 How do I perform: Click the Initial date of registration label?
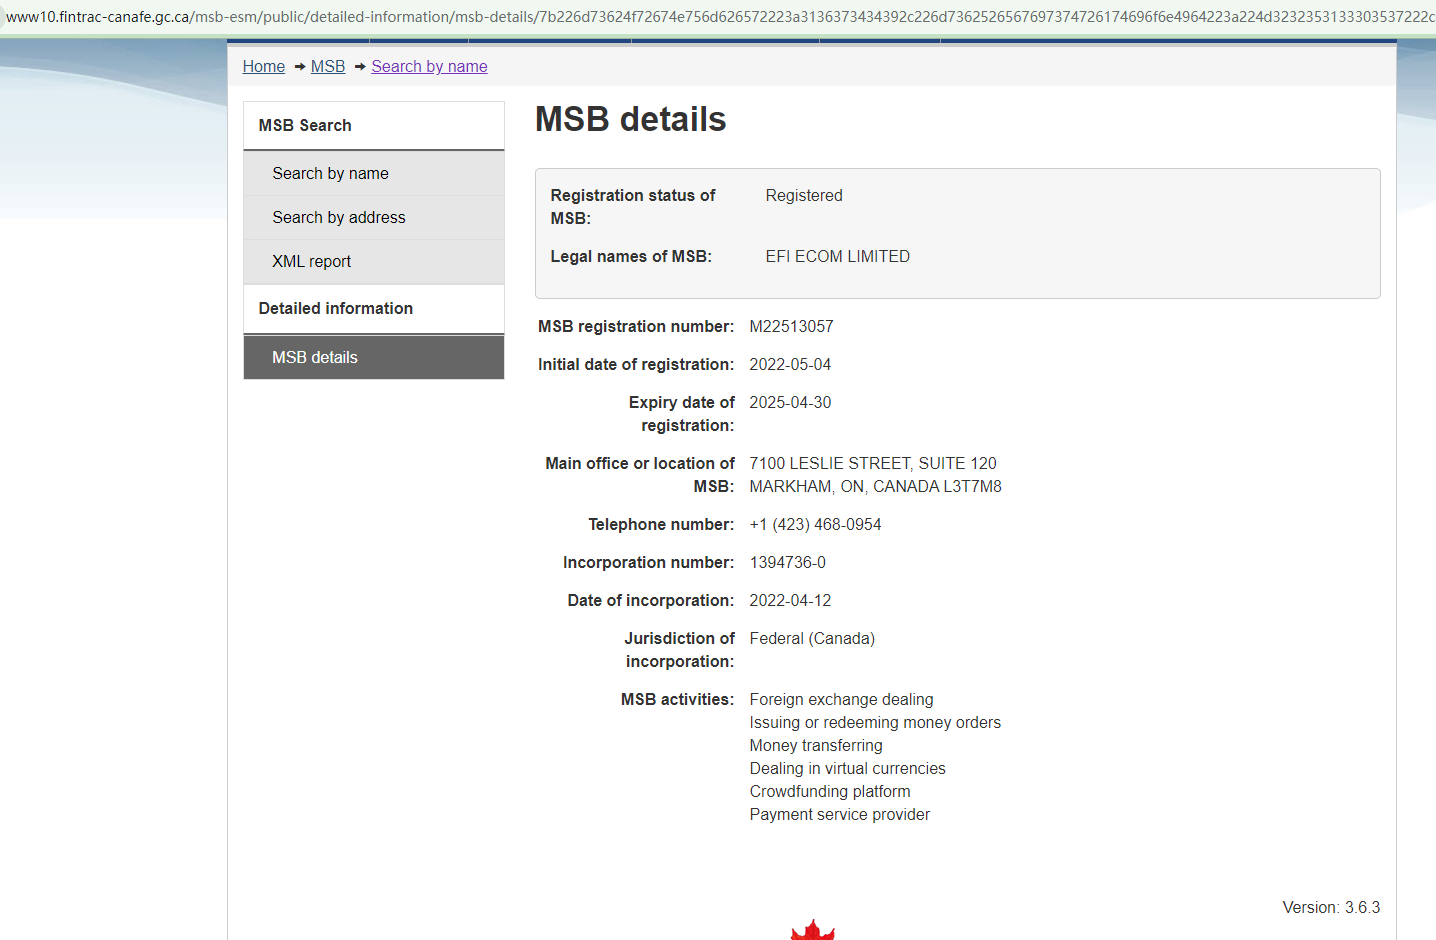636,364
